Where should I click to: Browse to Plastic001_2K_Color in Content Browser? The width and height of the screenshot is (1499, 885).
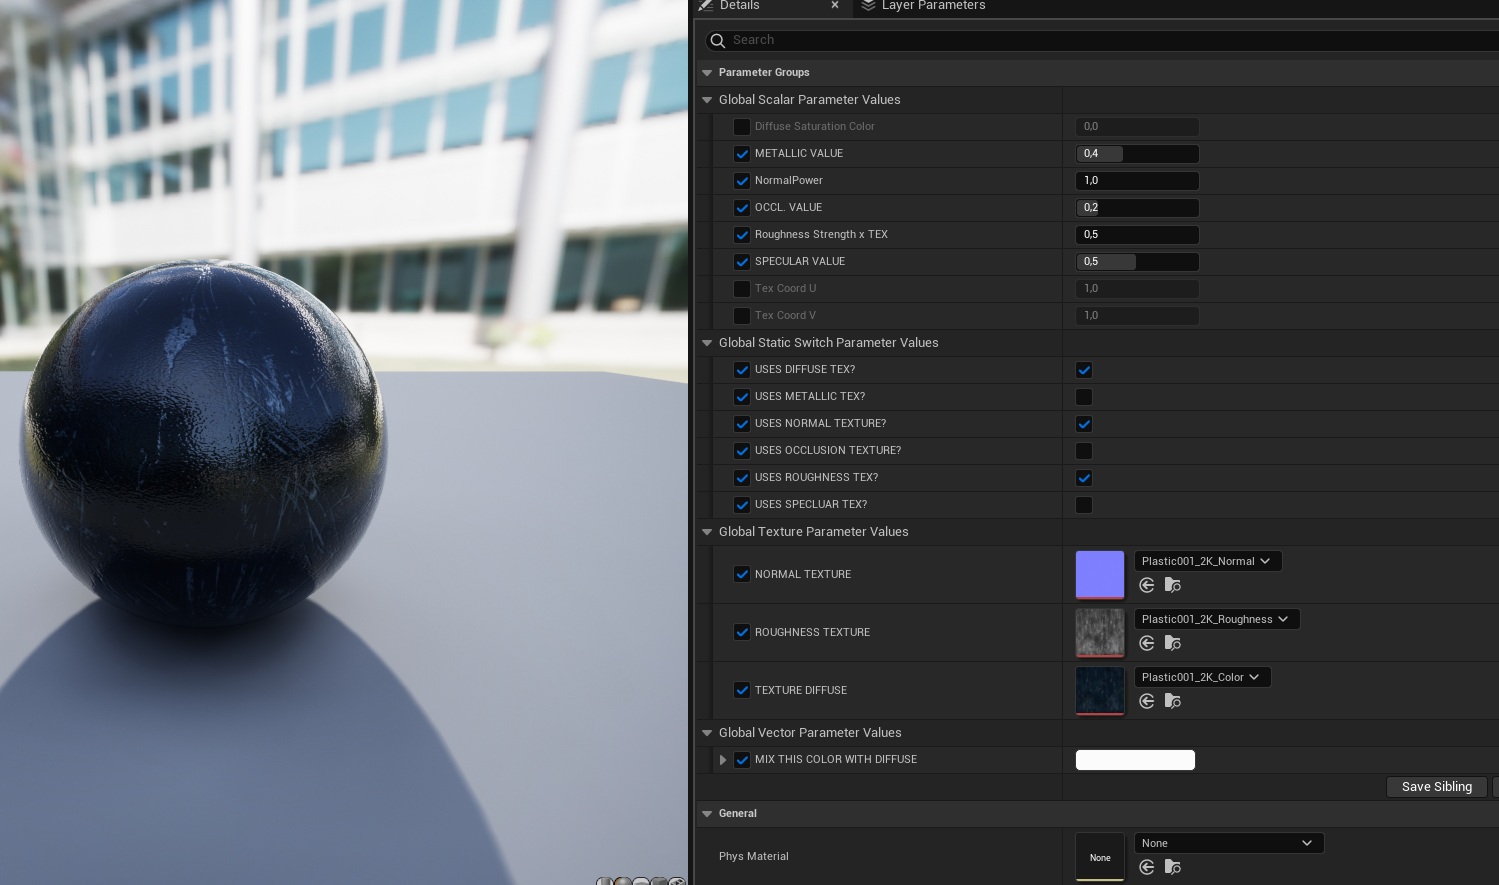coord(1173,701)
